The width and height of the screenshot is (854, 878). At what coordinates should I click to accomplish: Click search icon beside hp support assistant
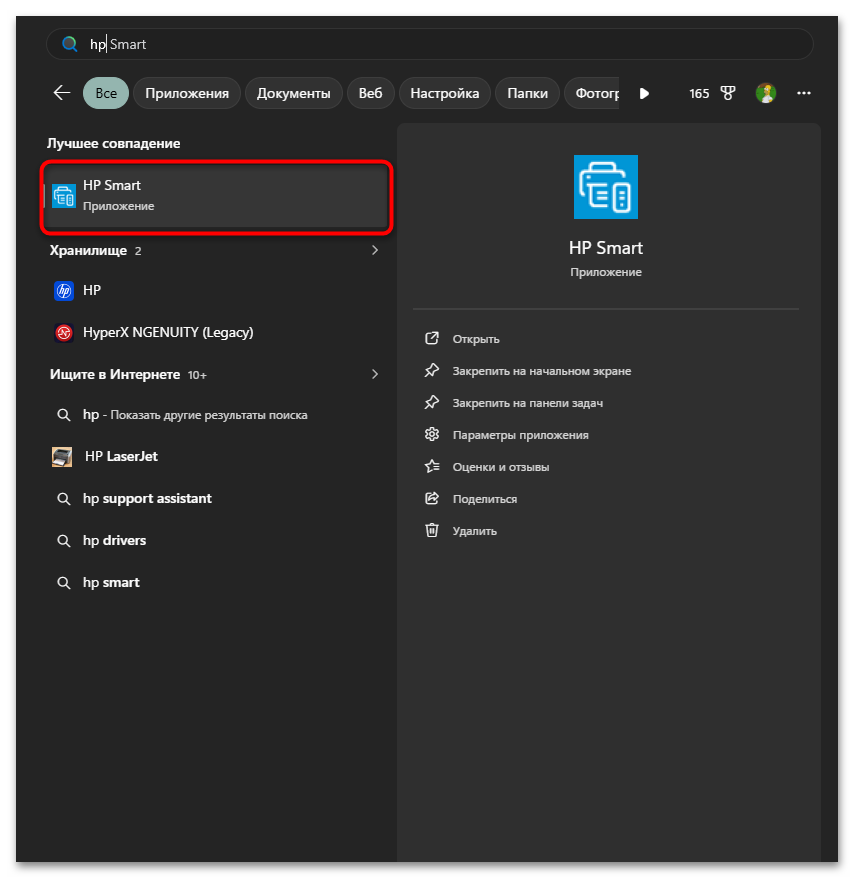[x=64, y=499]
